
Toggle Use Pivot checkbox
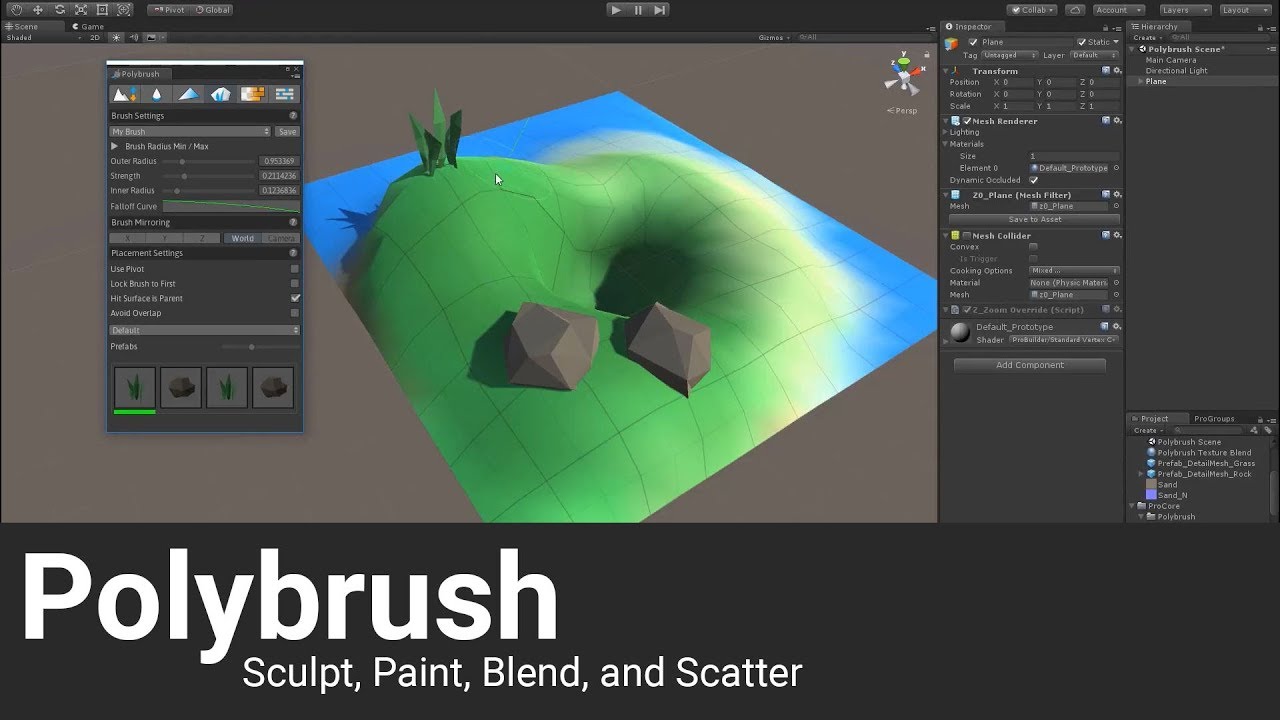click(295, 269)
